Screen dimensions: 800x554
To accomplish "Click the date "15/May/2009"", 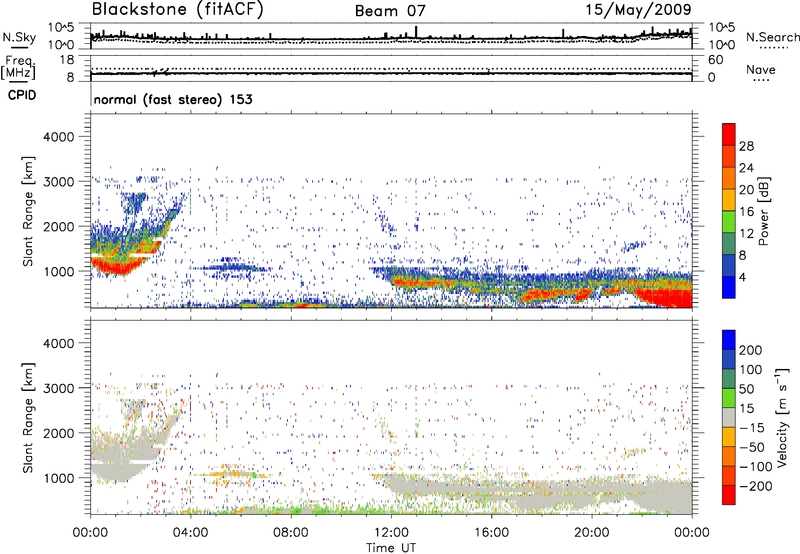I will click(x=639, y=9).
